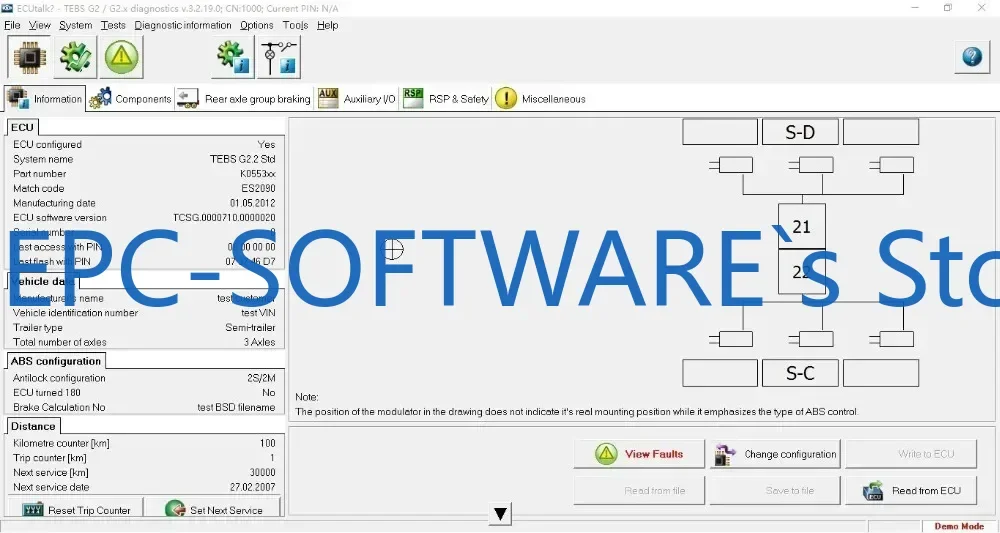Viewport: 1000px width, 533px height.
Task: Switch to the Auxiliary I/O tab
Action: click(357, 99)
